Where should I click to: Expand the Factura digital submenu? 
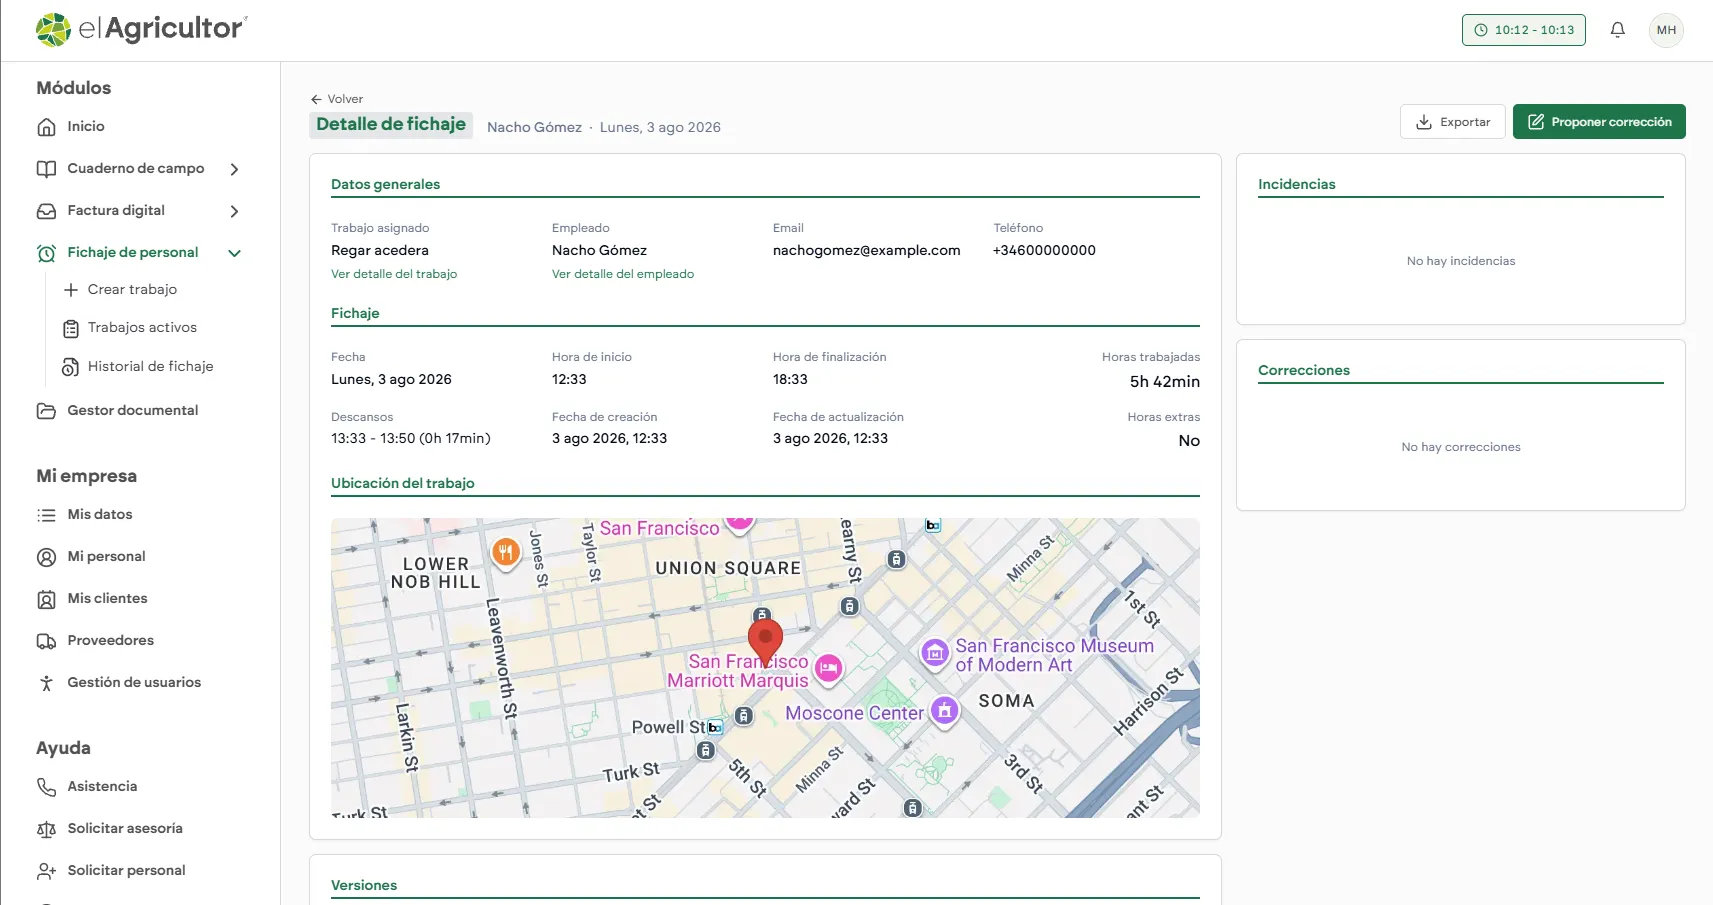coord(234,211)
